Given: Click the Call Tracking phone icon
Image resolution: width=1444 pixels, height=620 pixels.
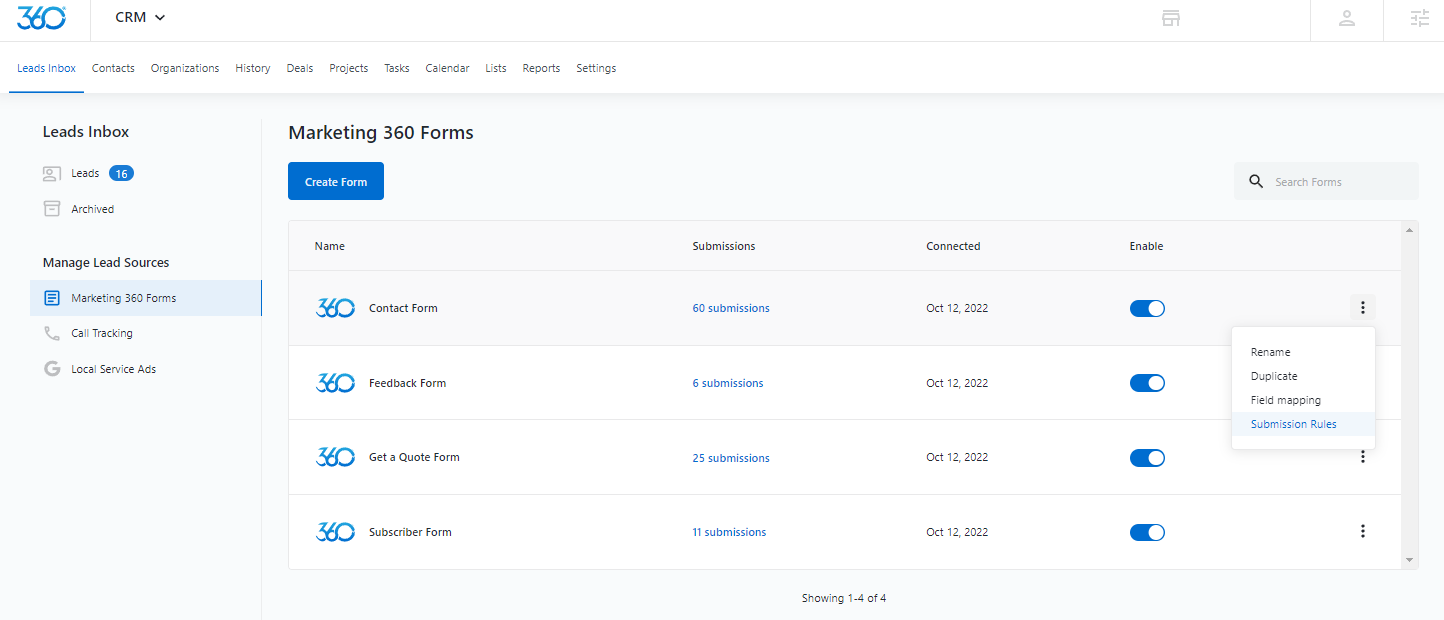Looking at the screenshot, I should (x=52, y=333).
